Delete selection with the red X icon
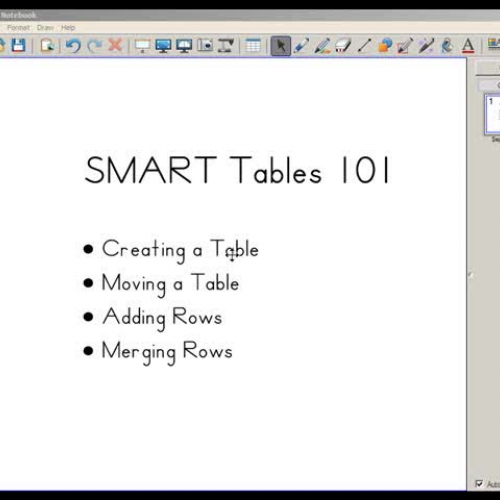500x500 pixels. coord(115,45)
